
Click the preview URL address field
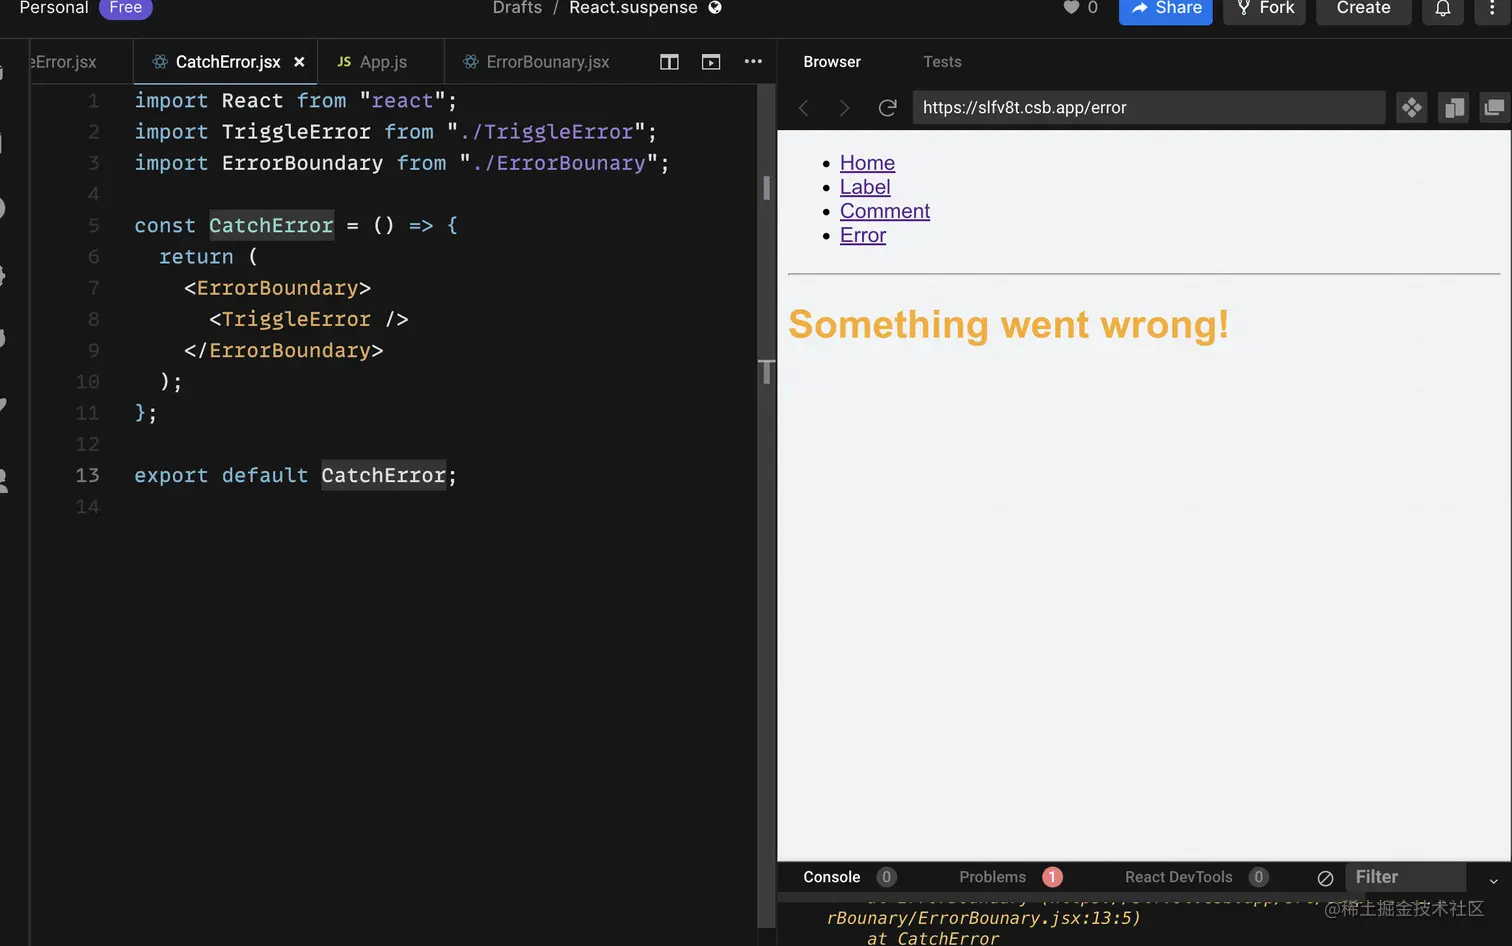click(x=1148, y=108)
